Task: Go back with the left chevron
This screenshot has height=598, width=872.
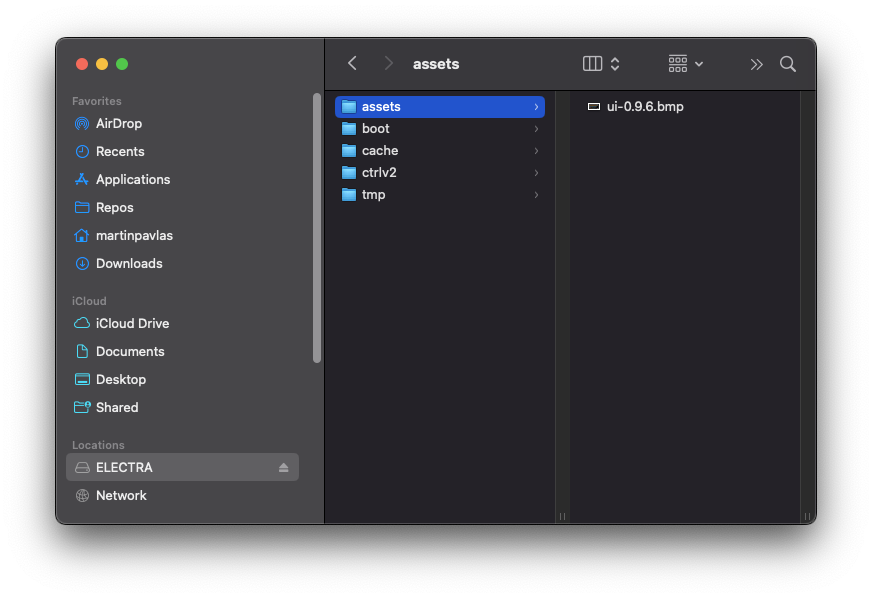Action: pyautogui.click(x=352, y=63)
